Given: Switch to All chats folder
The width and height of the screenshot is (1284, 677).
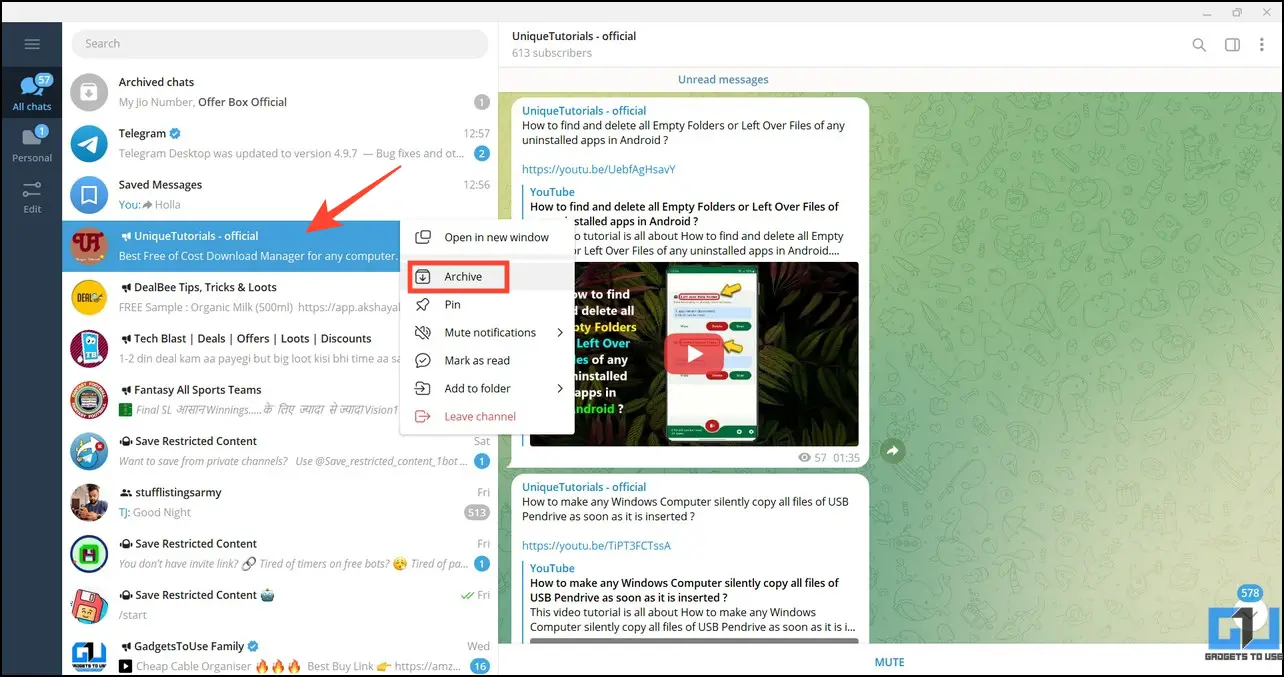Looking at the screenshot, I should (x=31, y=92).
